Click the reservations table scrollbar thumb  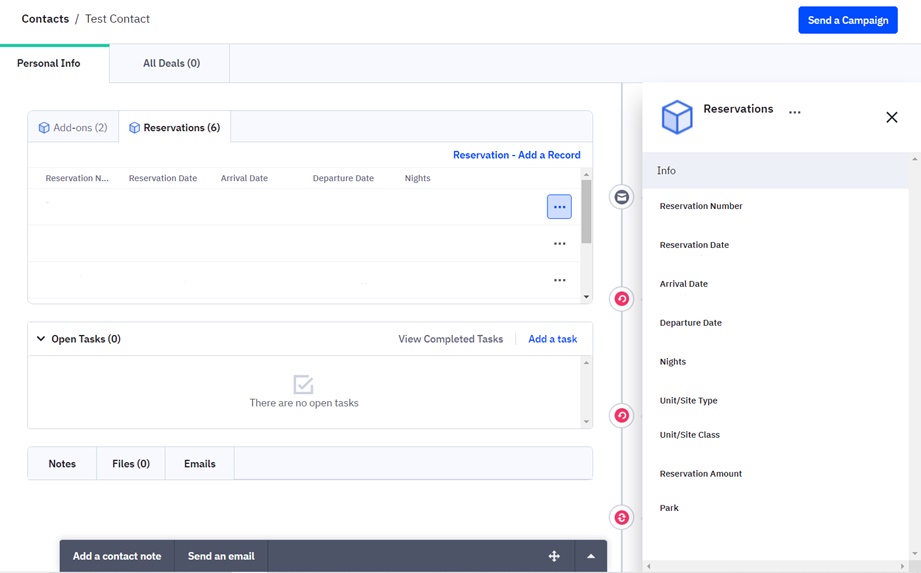coord(586,211)
